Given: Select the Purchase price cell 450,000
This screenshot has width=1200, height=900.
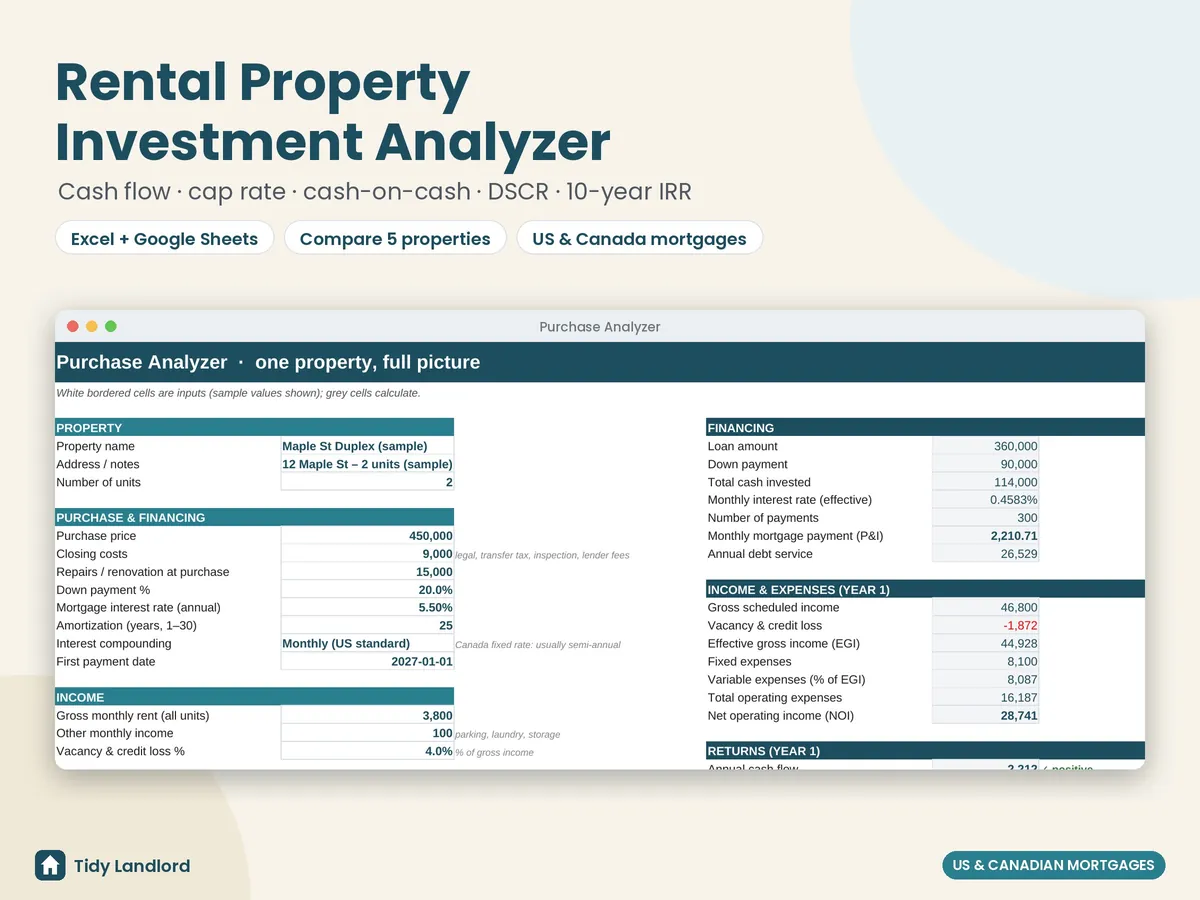Looking at the screenshot, I should pyautogui.click(x=367, y=536).
